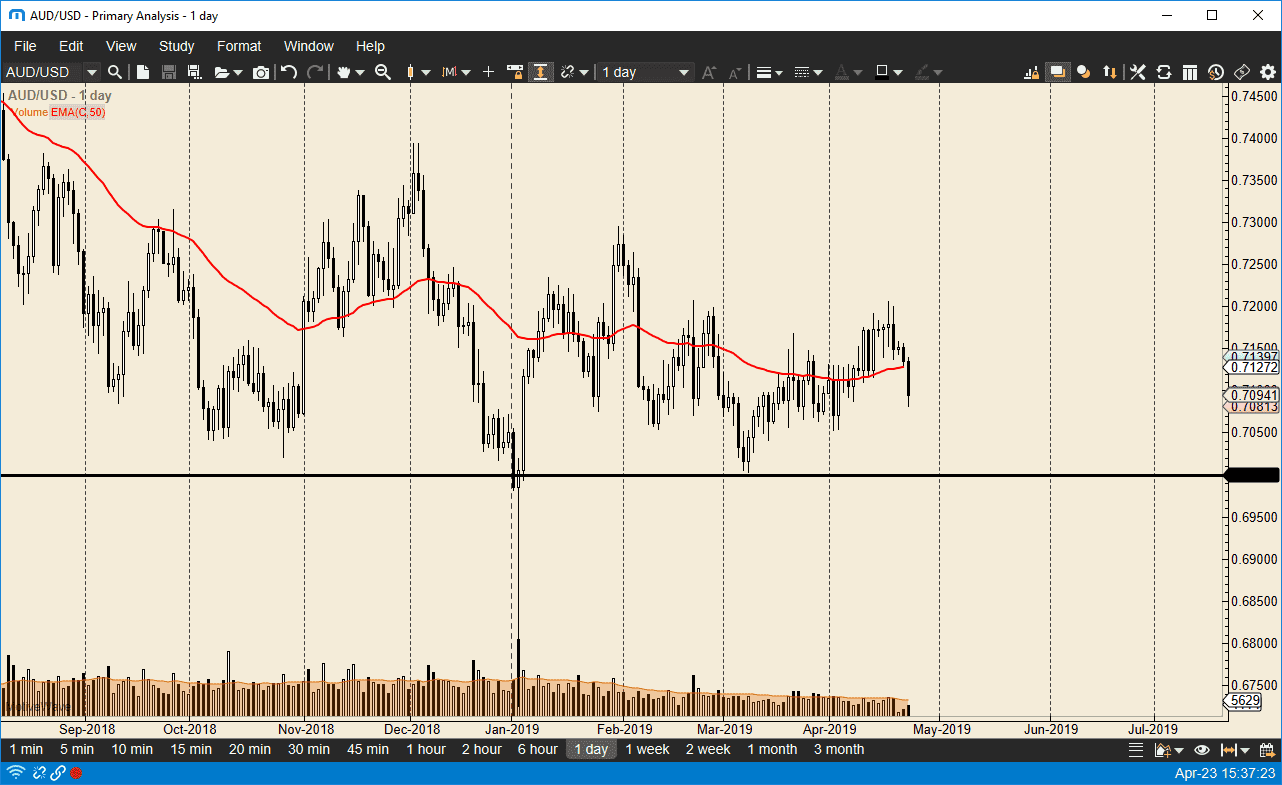The image size is (1282, 785).
Task: Open preferences via the wrench and screwdriver icon
Action: click(1137, 72)
